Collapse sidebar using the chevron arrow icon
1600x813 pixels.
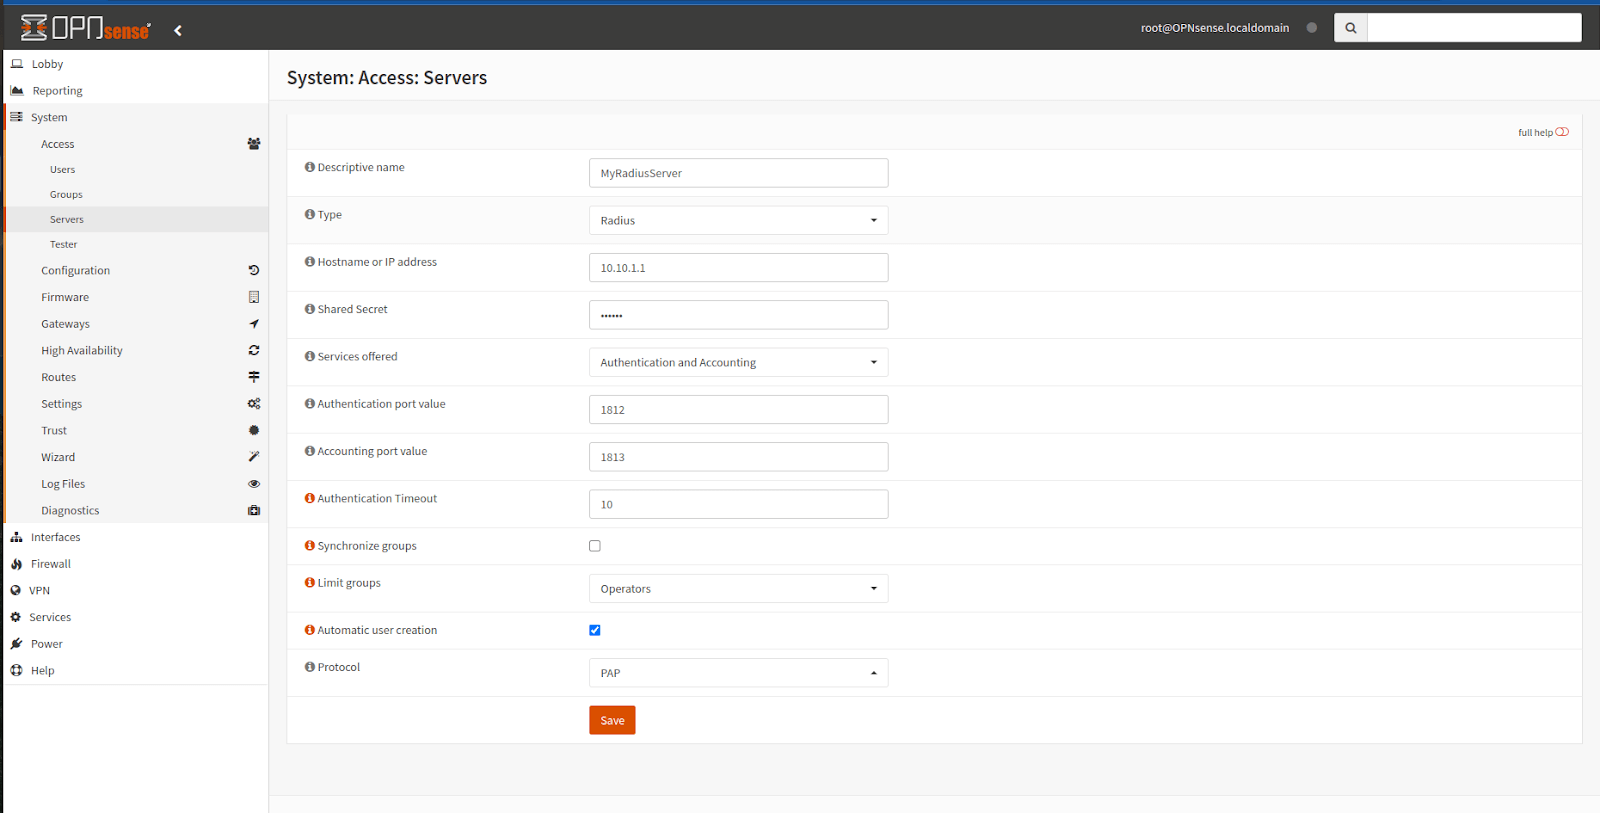(178, 30)
